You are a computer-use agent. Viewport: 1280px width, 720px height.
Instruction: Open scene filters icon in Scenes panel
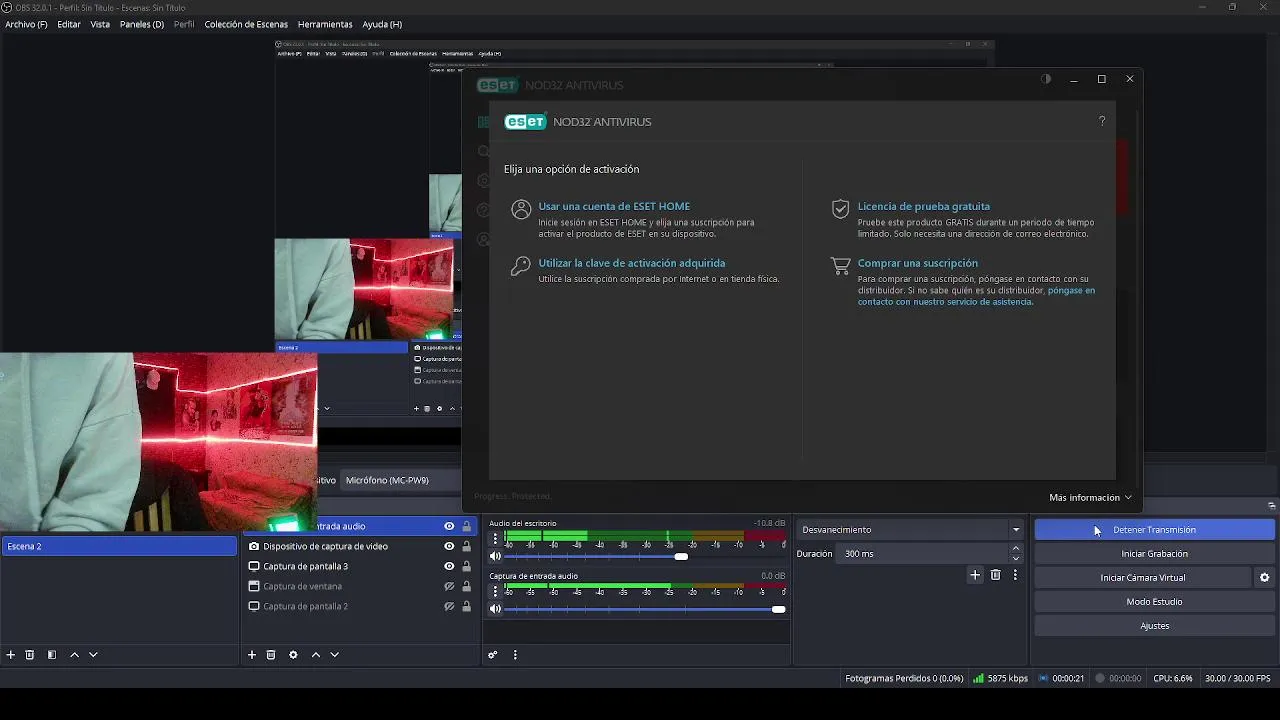[52, 655]
